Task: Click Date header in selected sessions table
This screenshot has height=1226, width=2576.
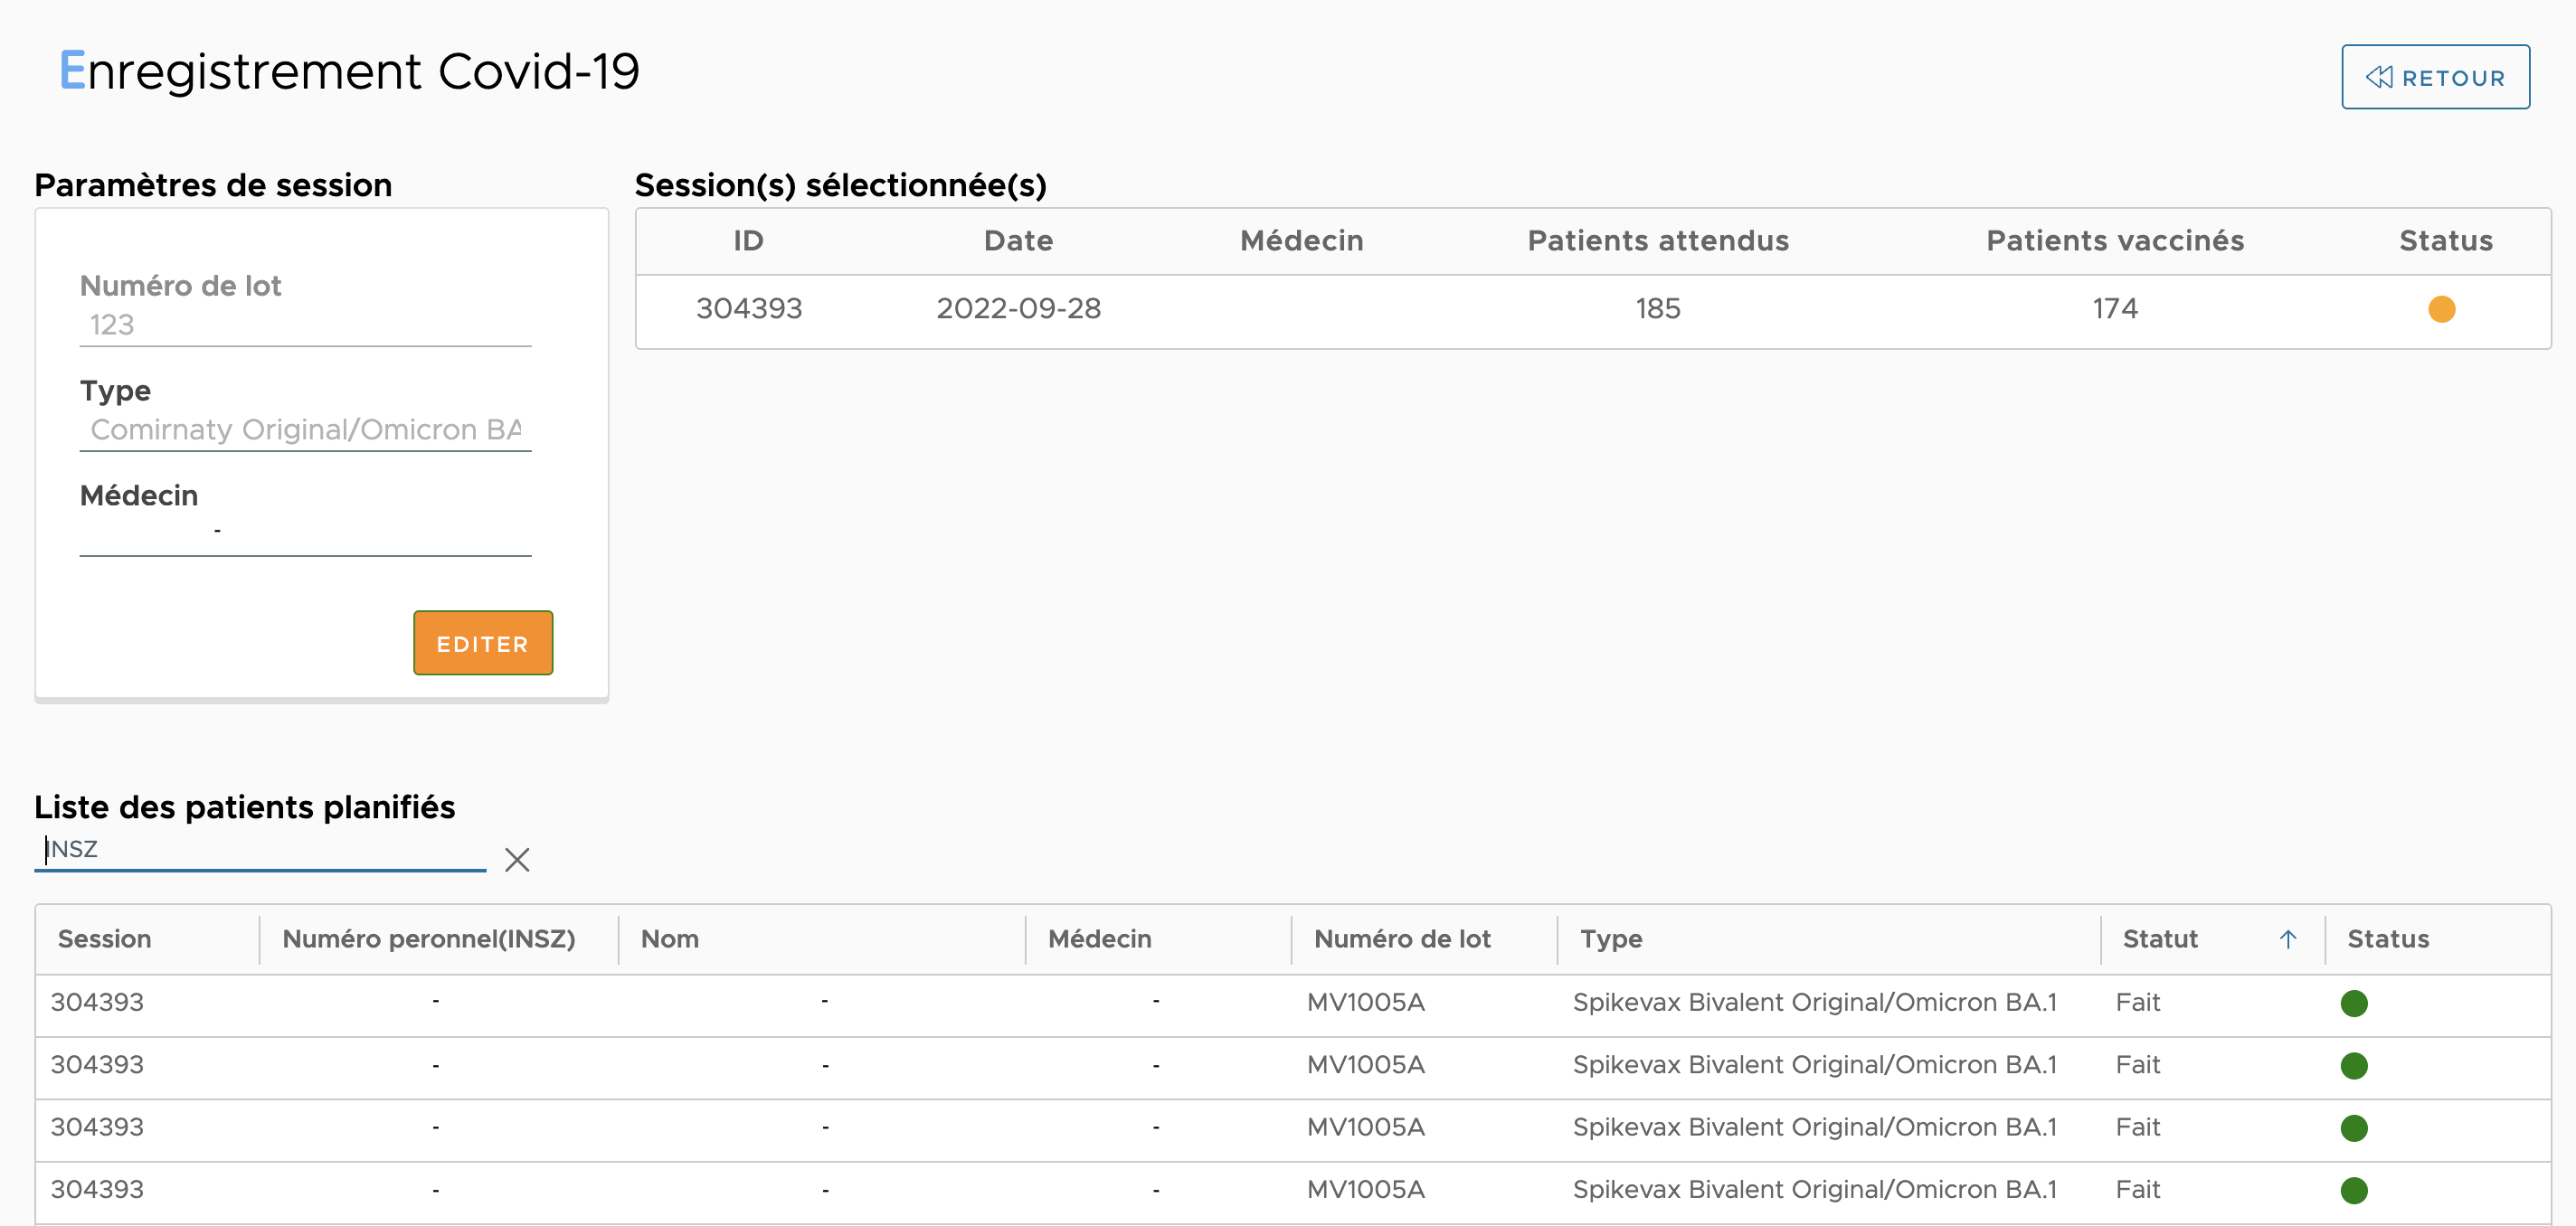Action: [1018, 241]
